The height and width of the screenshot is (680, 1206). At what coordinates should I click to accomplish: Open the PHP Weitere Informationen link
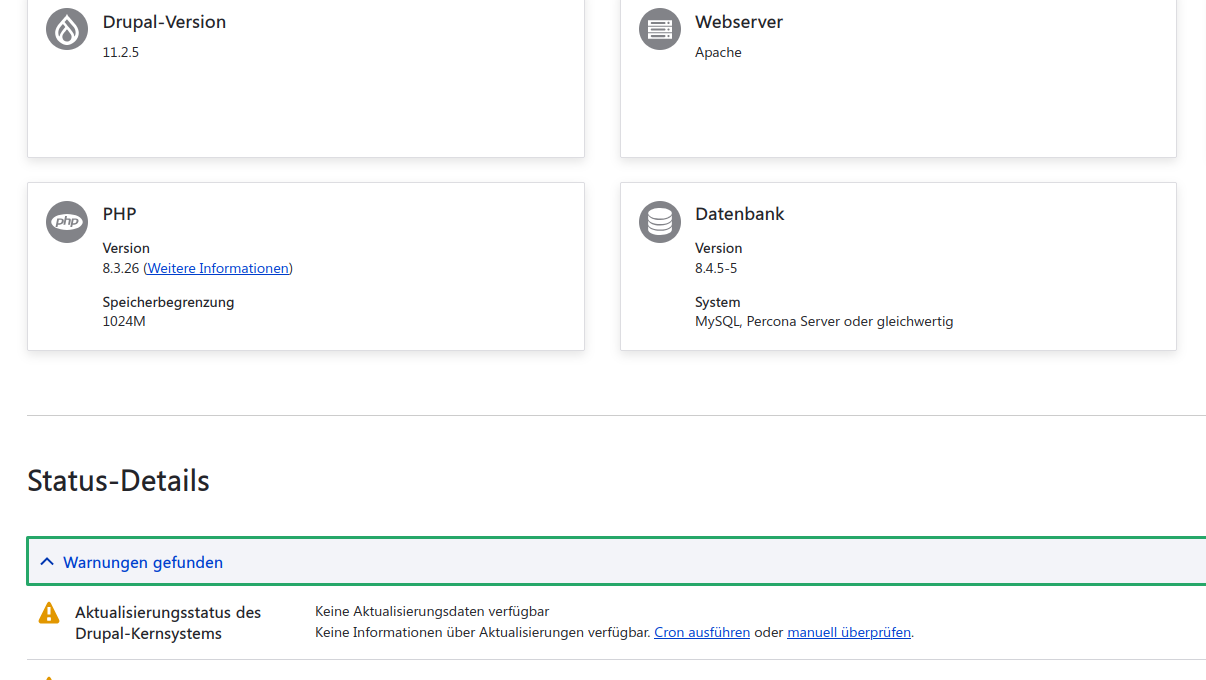pos(218,268)
